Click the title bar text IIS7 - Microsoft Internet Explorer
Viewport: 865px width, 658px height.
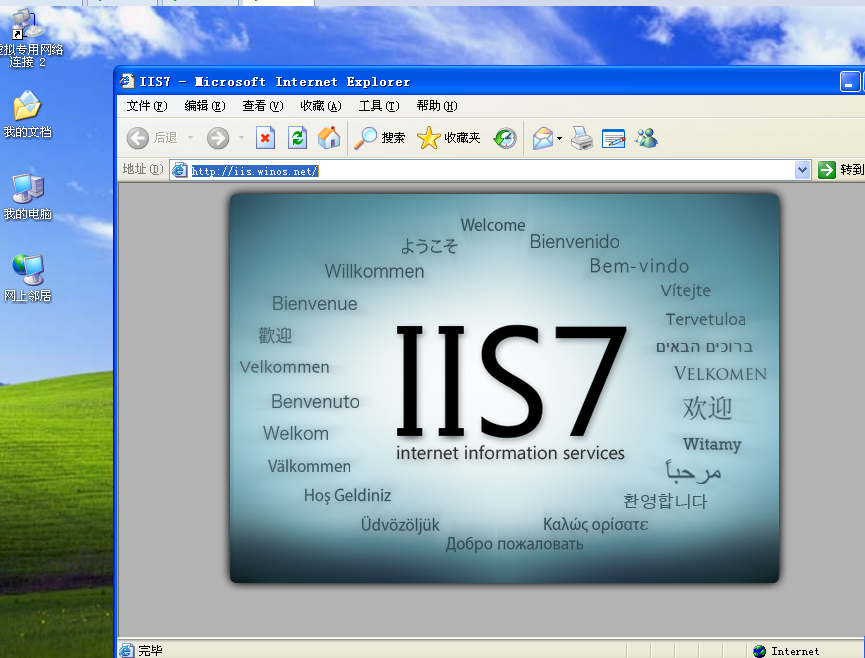(x=275, y=82)
